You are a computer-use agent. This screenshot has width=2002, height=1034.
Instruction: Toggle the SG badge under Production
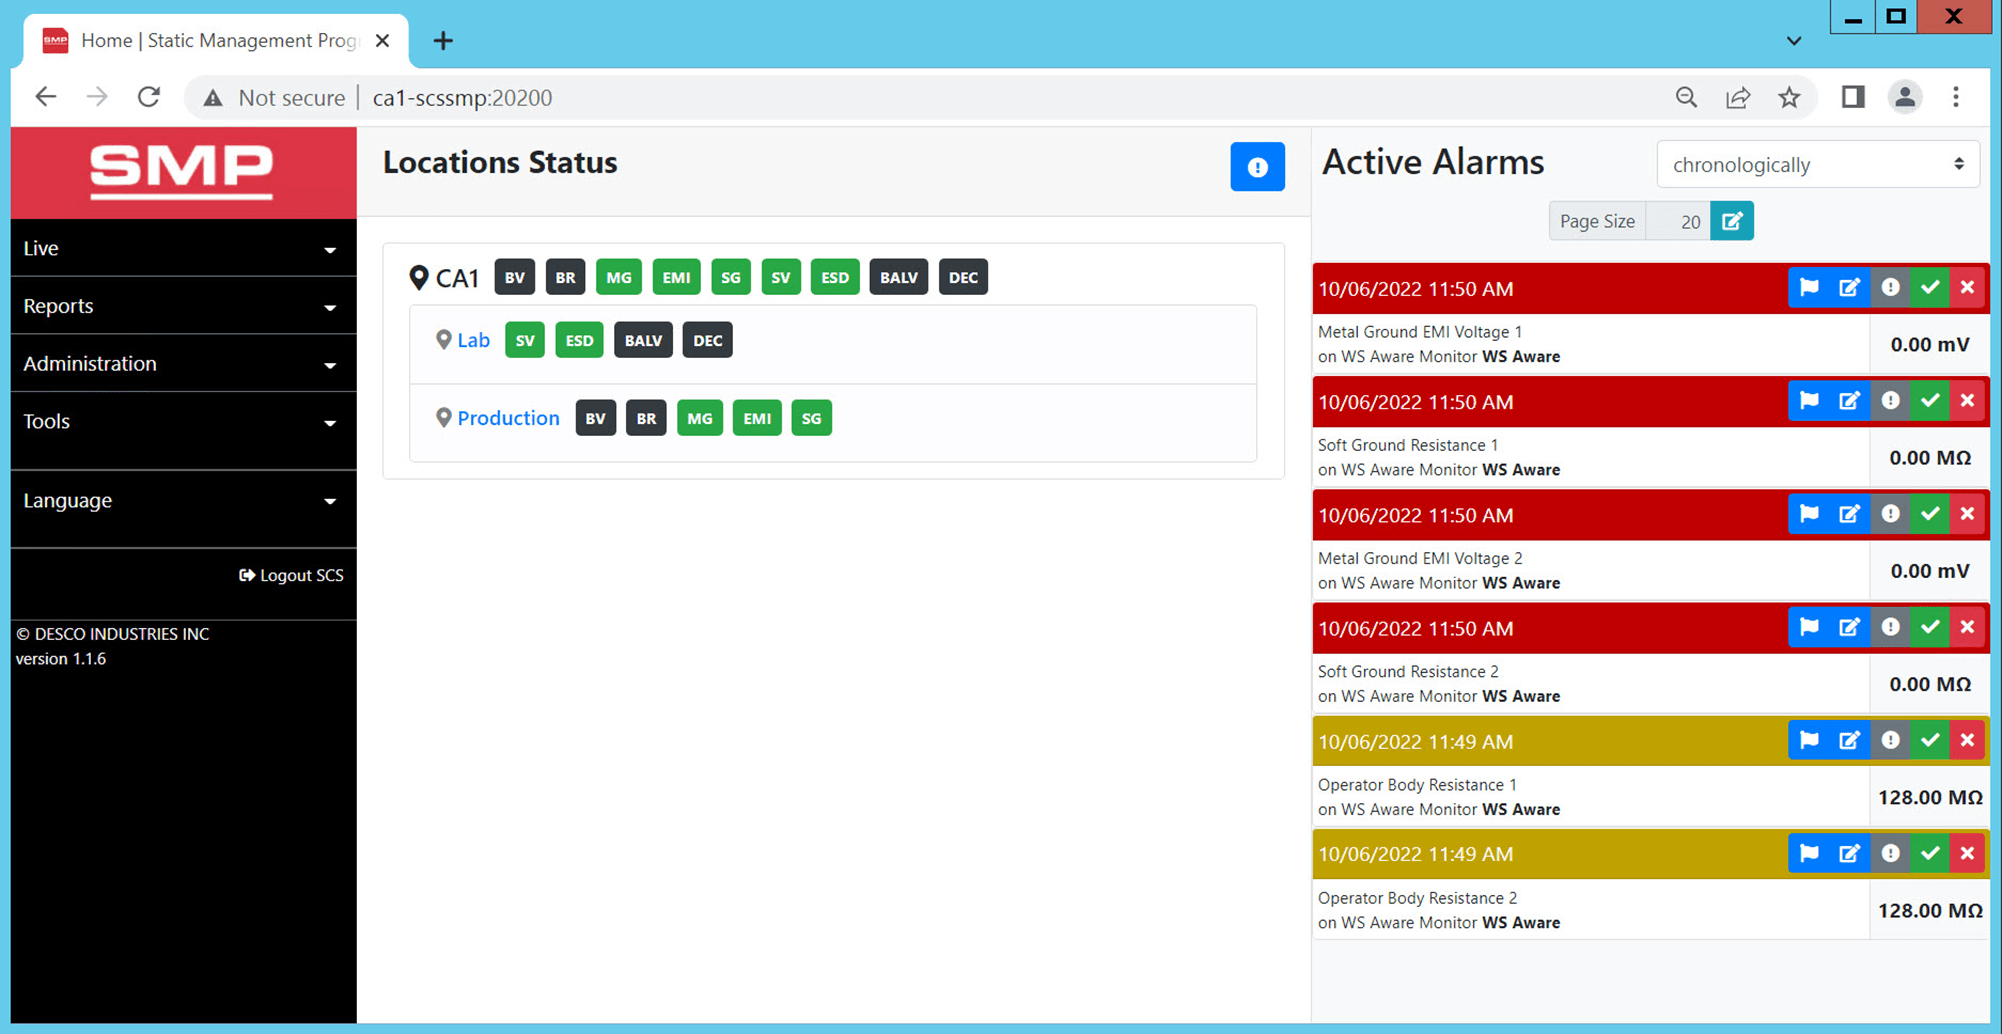pyautogui.click(x=811, y=417)
